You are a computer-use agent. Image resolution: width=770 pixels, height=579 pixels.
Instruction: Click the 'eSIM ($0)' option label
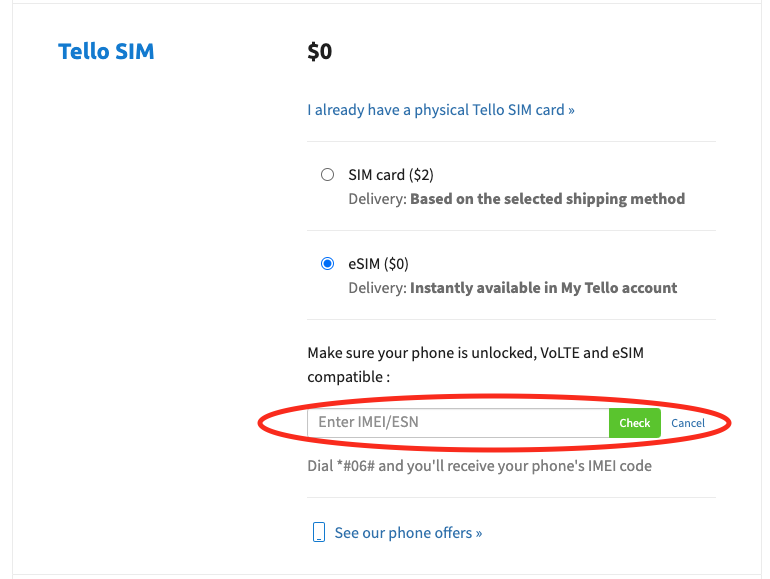pyautogui.click(x=379, y=264)
